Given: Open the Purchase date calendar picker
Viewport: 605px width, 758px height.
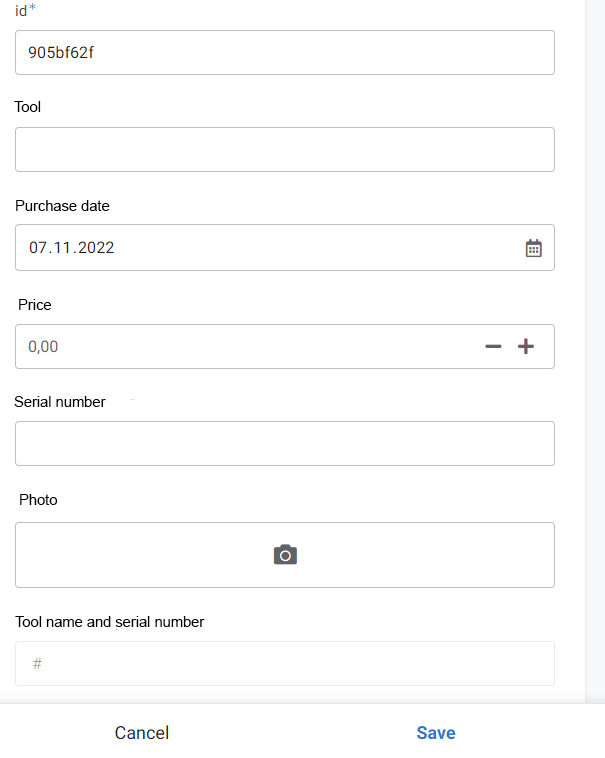Looking at the screenshot, I should point(534,248).
